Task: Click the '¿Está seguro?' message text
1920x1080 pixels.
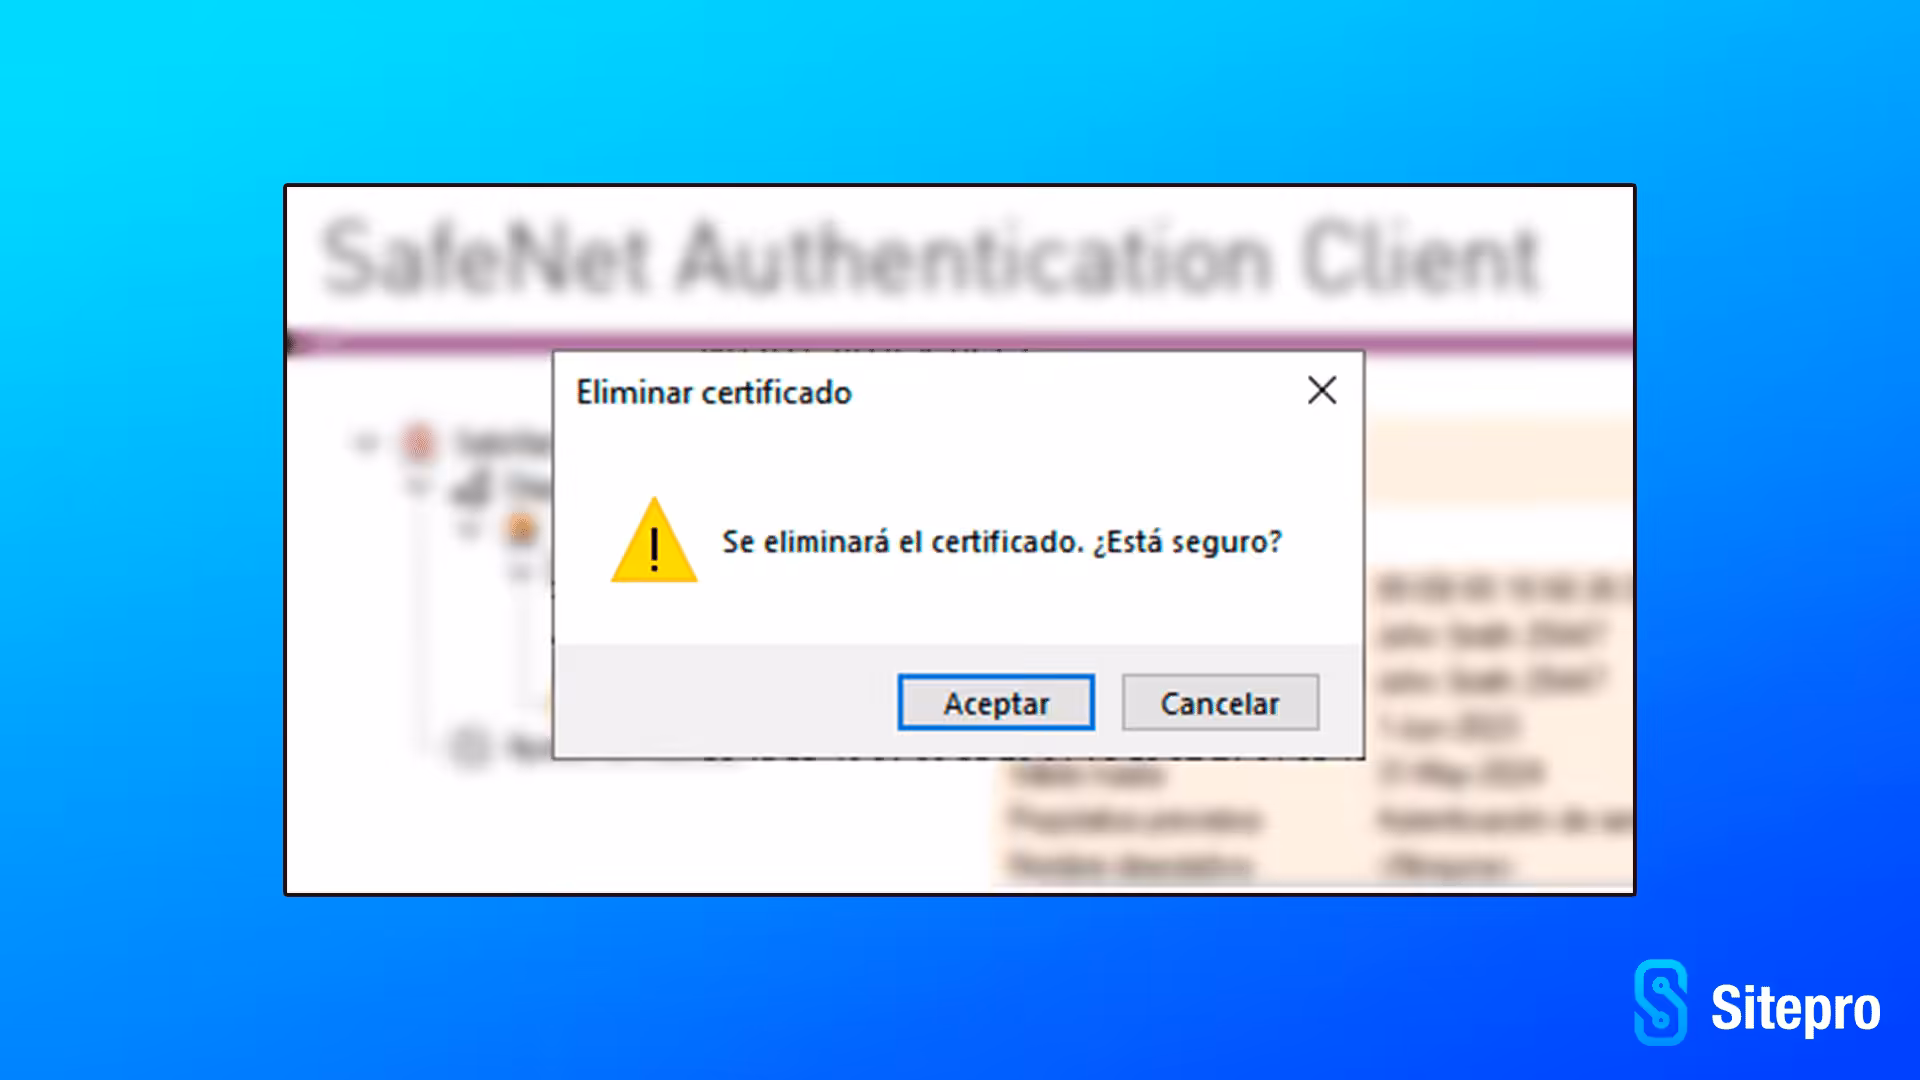Action: [1187, 542]
